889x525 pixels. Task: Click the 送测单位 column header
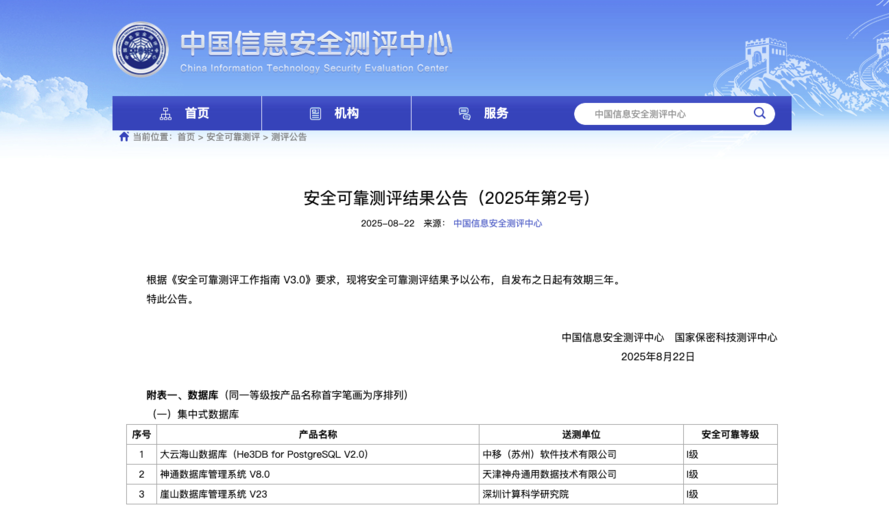[581, 434]
